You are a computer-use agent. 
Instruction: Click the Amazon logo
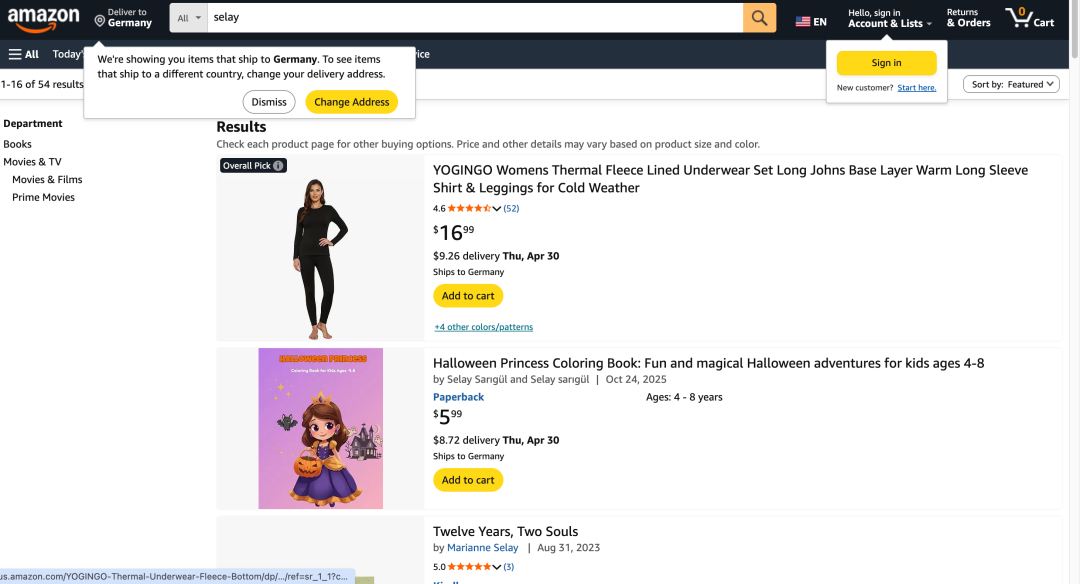click(44, 17)
